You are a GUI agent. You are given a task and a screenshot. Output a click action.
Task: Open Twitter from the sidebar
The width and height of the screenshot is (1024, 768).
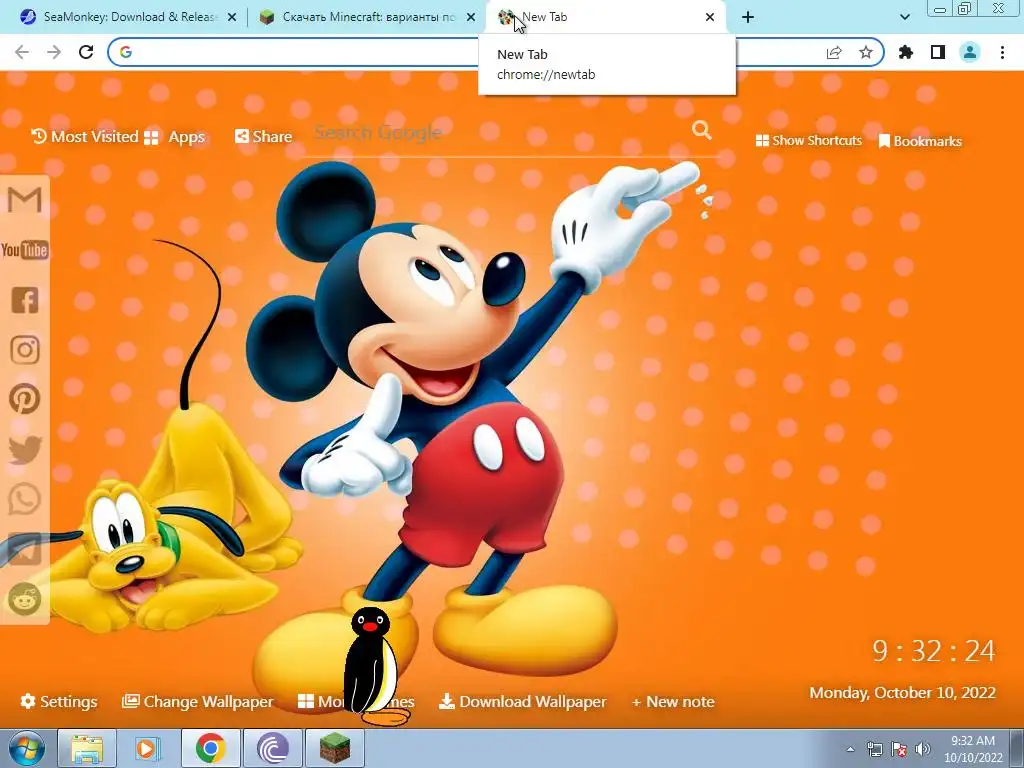25,449
